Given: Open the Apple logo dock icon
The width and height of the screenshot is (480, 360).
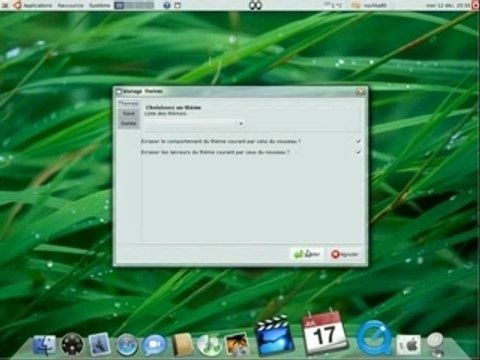Looking at the screenshot, I should point(409,346).
